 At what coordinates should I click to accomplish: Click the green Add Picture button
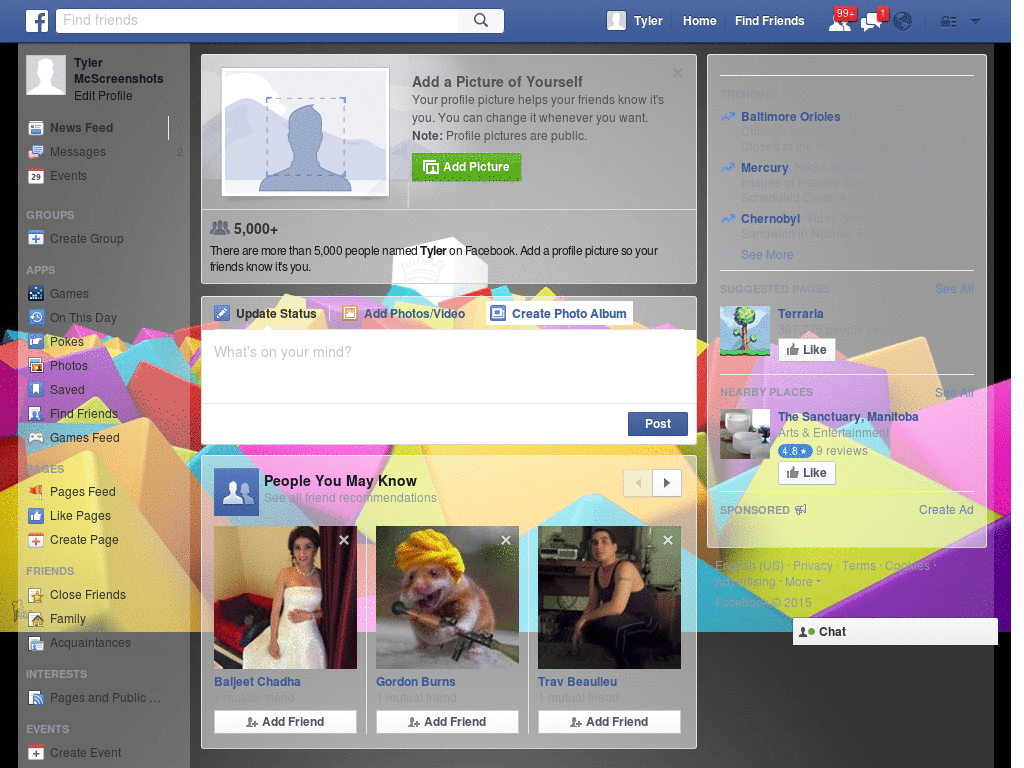(466, 167)
